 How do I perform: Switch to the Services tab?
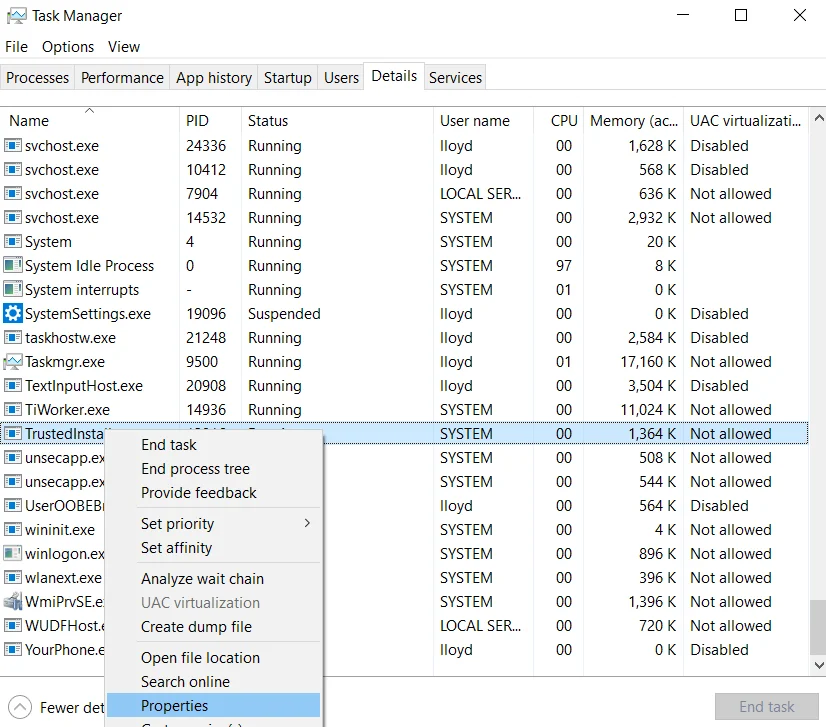455,77
